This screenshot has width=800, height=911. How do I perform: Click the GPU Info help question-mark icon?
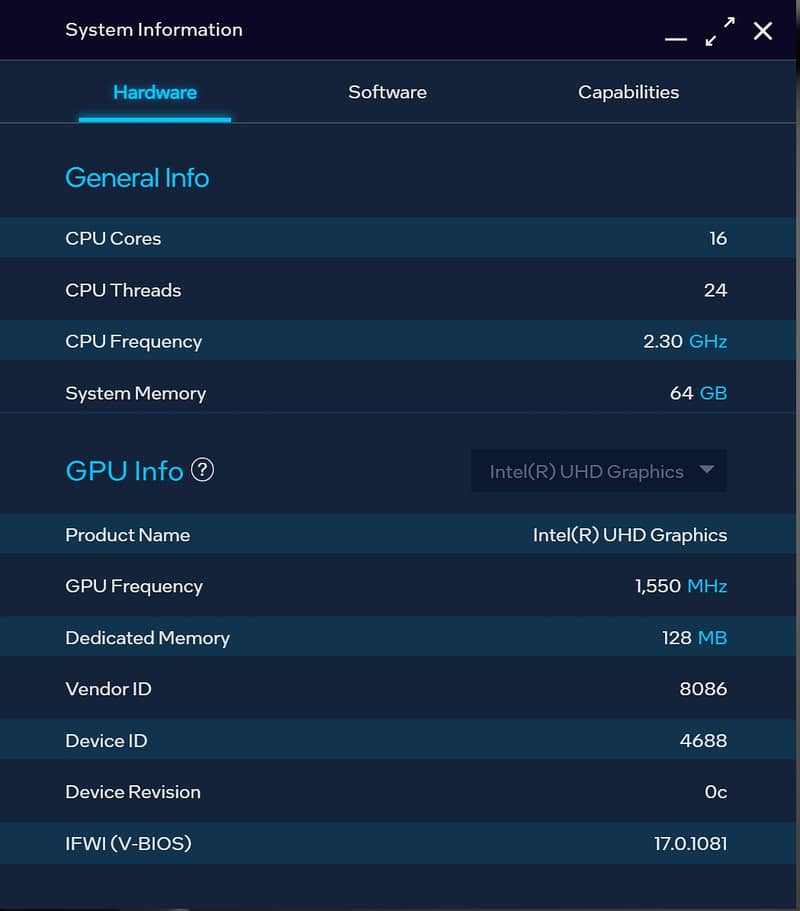(x=202, y=470)
